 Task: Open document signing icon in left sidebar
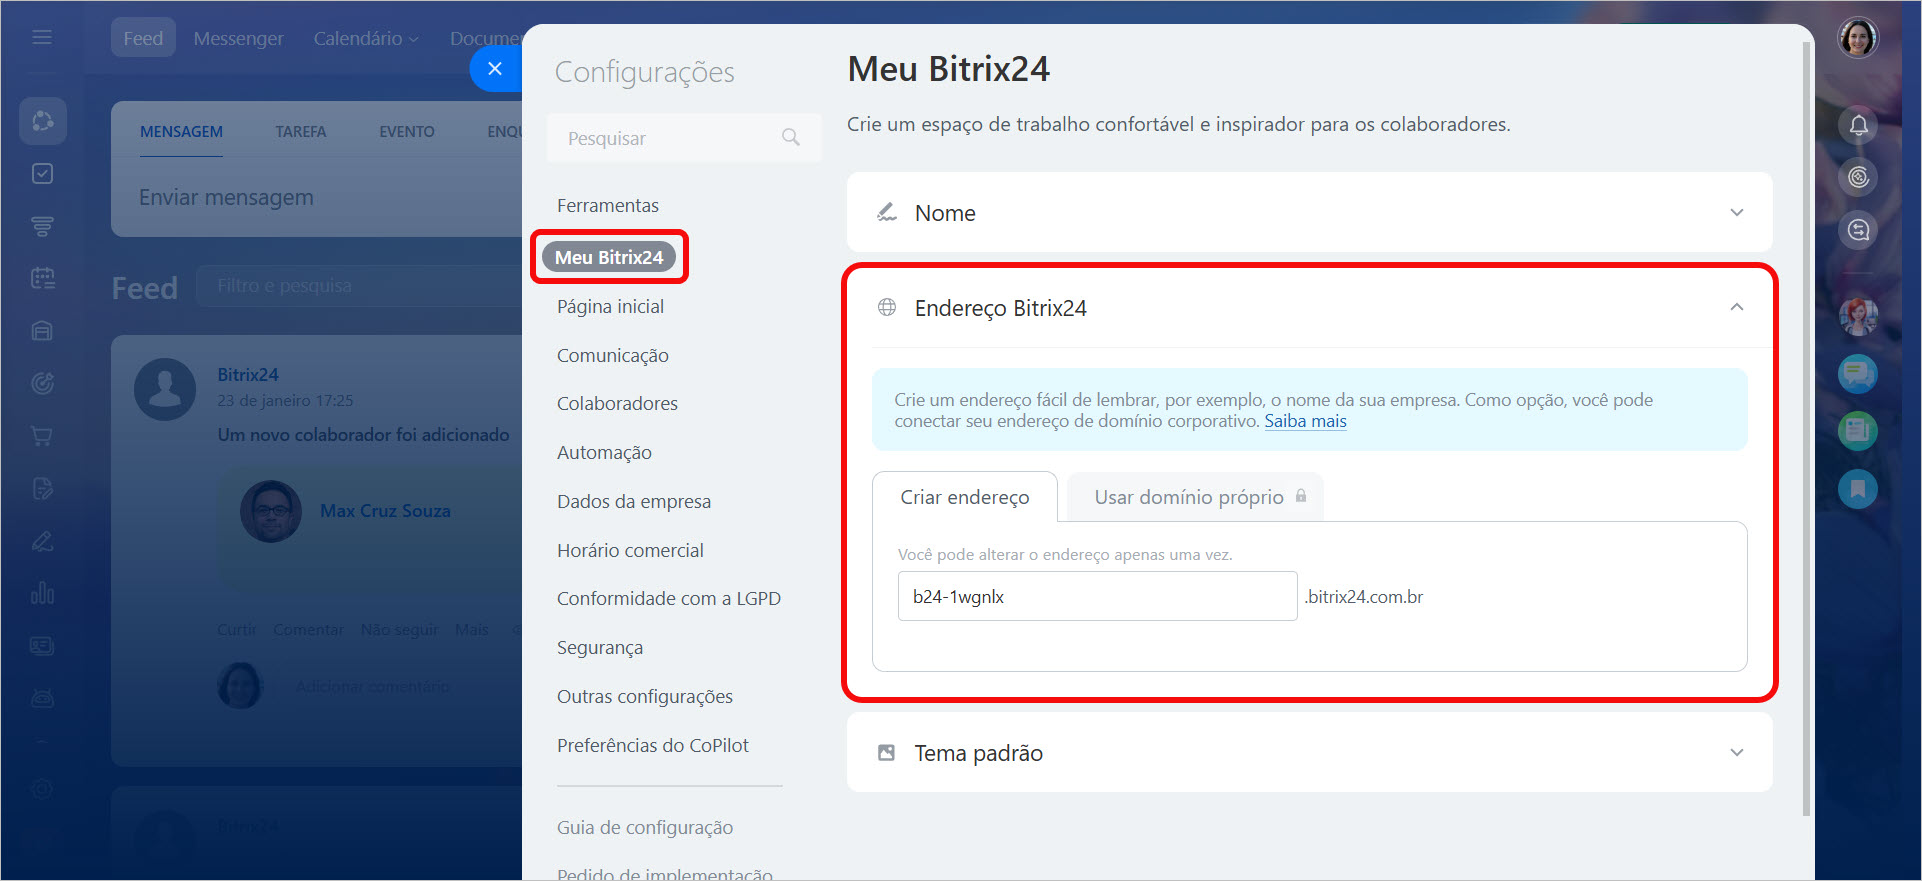(43, 488)
